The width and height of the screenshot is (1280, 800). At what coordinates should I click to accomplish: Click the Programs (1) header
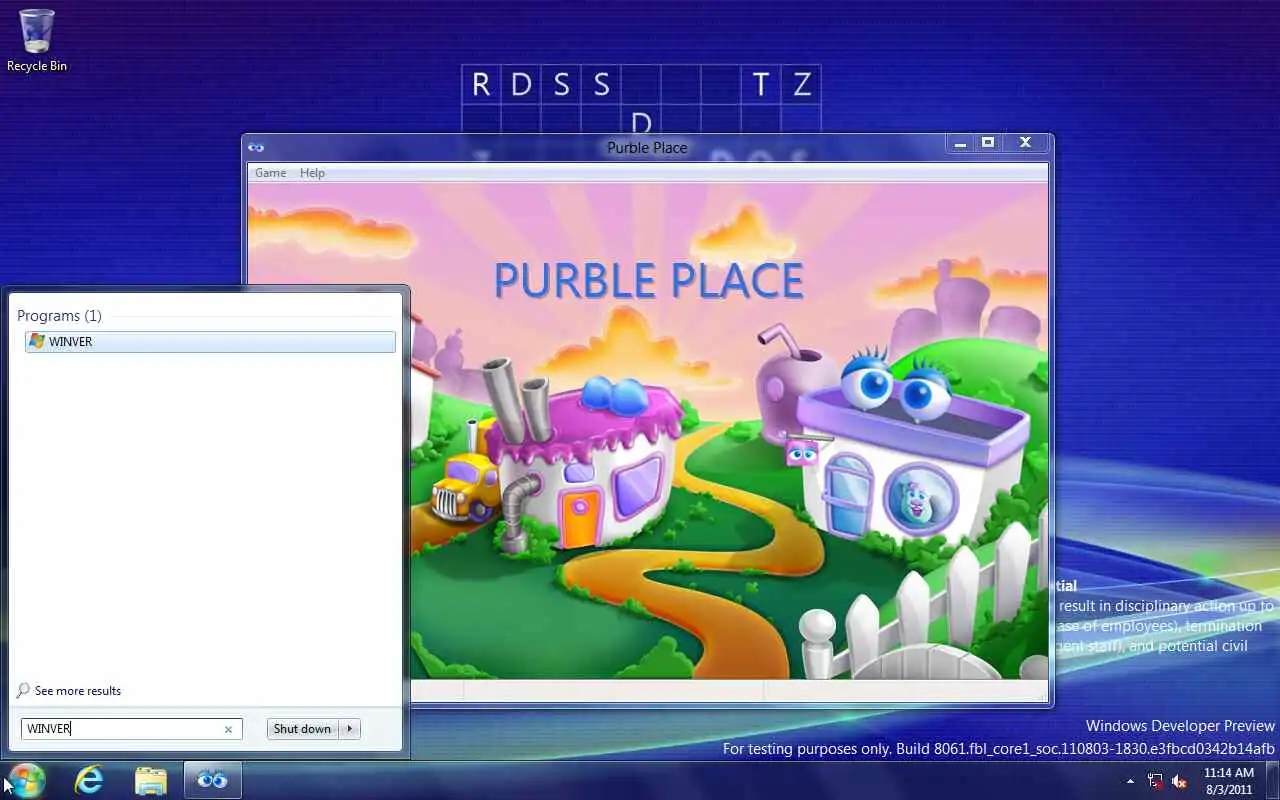point(59,315)
